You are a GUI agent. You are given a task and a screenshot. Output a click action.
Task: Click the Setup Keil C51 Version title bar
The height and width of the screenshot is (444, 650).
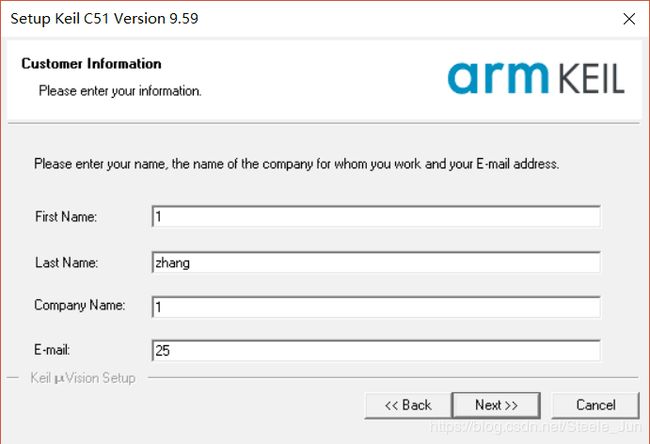click(x=104, y=19)
